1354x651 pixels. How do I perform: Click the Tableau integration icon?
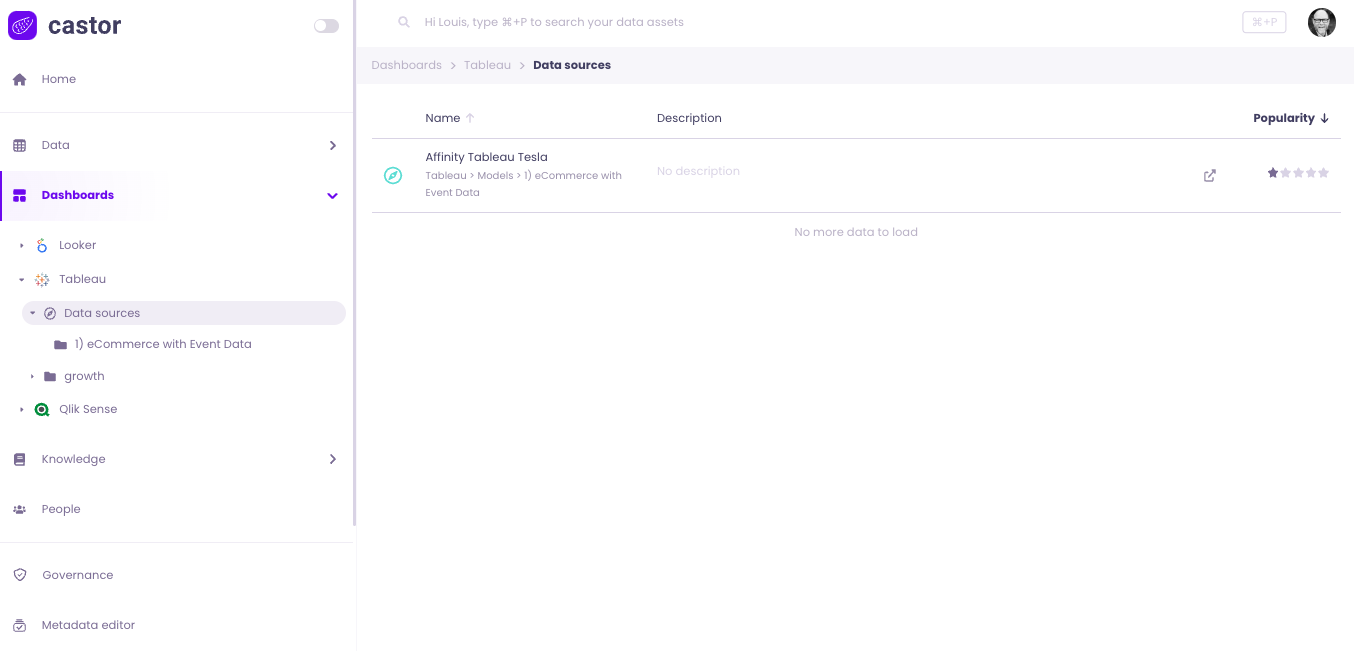pos(42,280)
